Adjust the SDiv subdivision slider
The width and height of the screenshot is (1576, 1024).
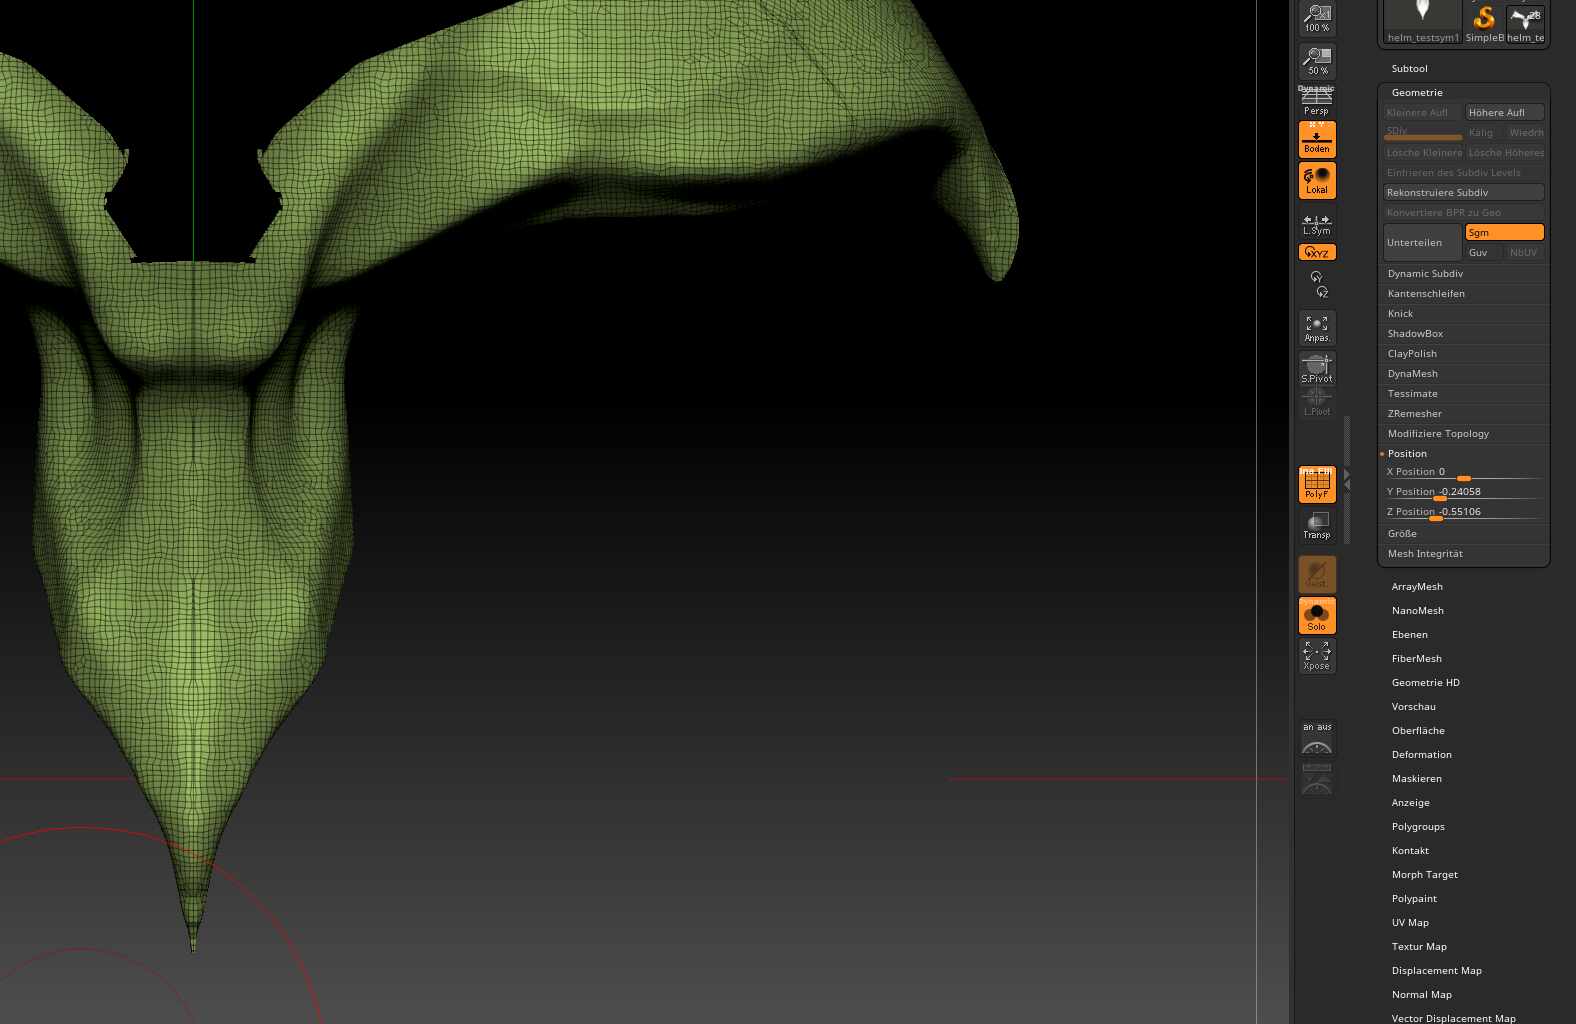click(1423, 133)
